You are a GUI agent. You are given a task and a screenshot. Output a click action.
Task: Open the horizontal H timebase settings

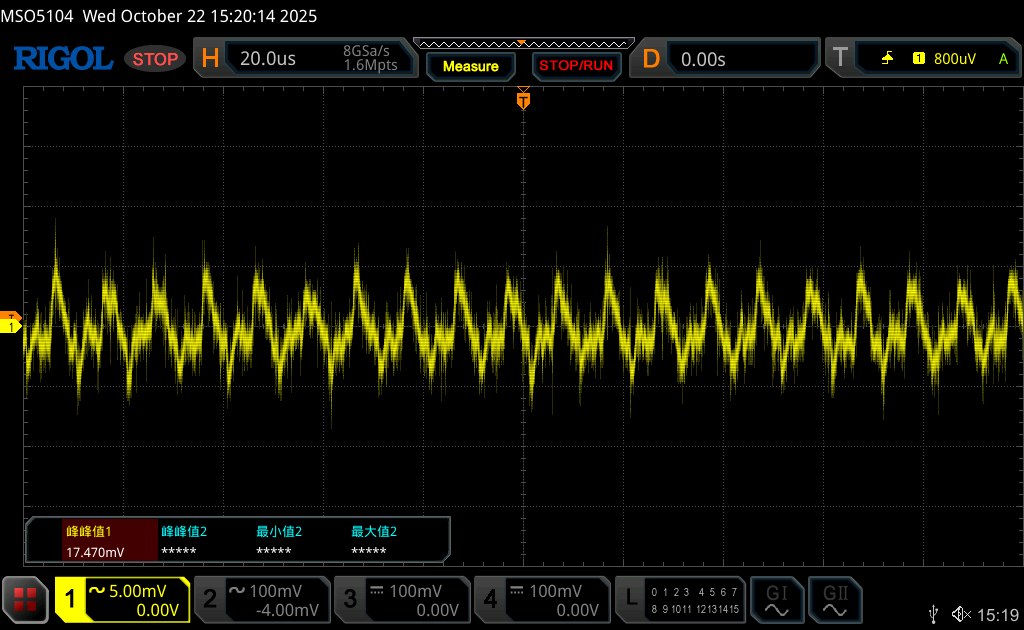[x=210, y=59]
